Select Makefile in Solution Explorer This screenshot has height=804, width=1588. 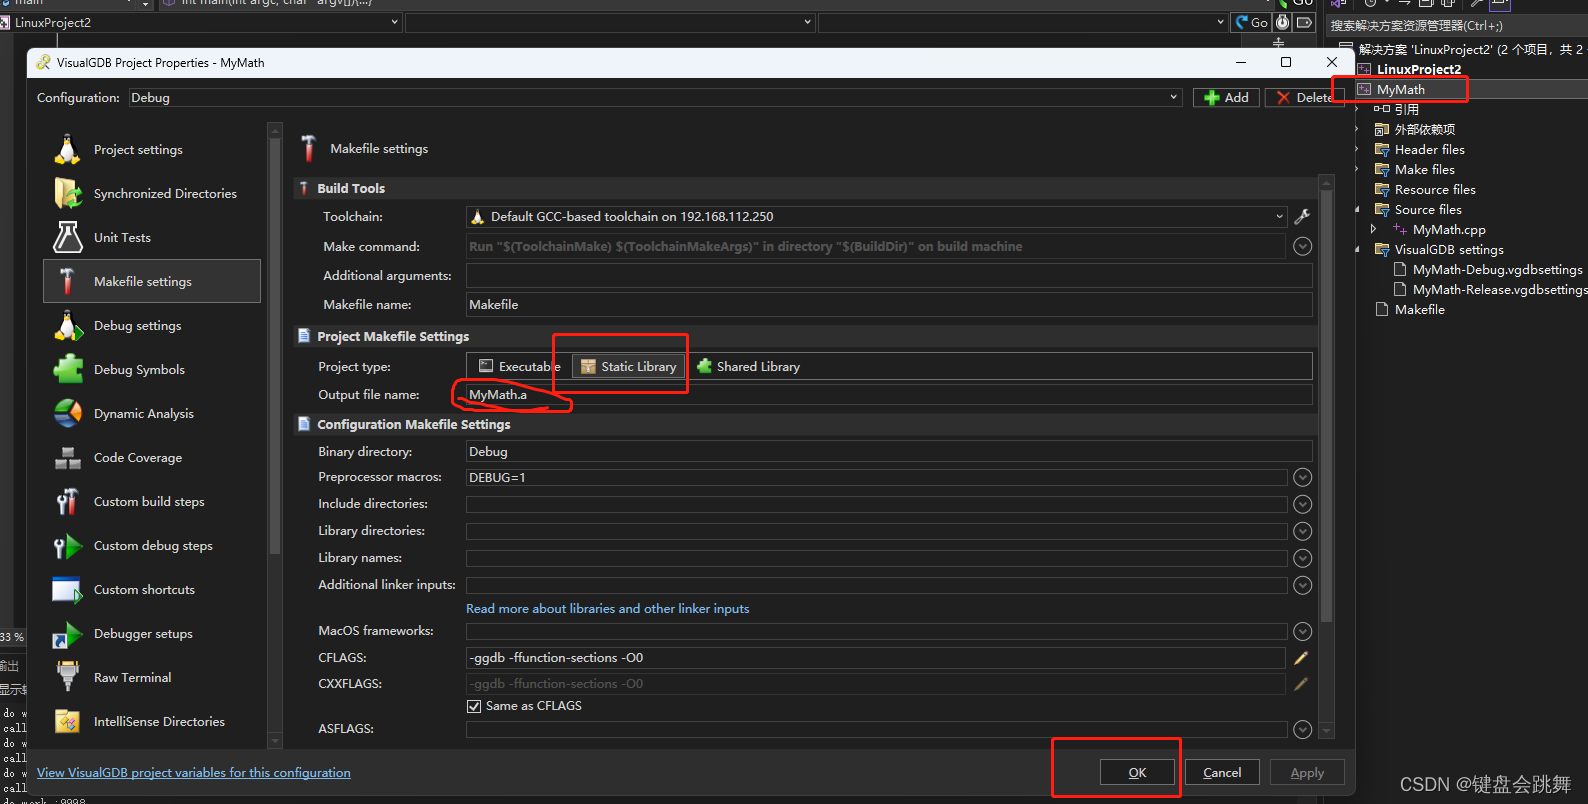click(x=1419, y=310)
